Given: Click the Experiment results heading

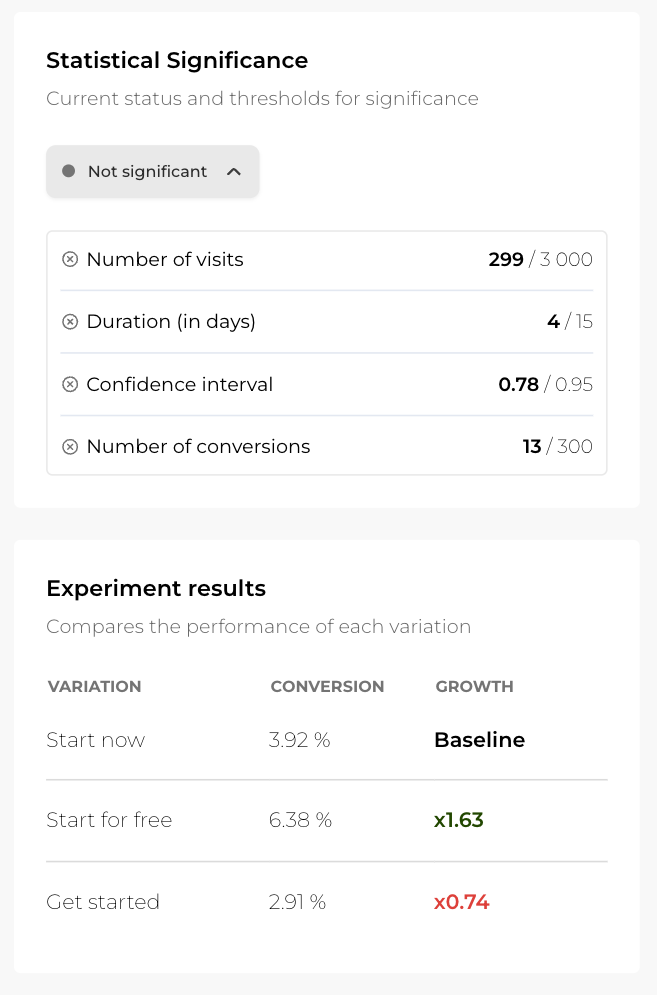Looking at the screenshot, I should pos(155,588).
